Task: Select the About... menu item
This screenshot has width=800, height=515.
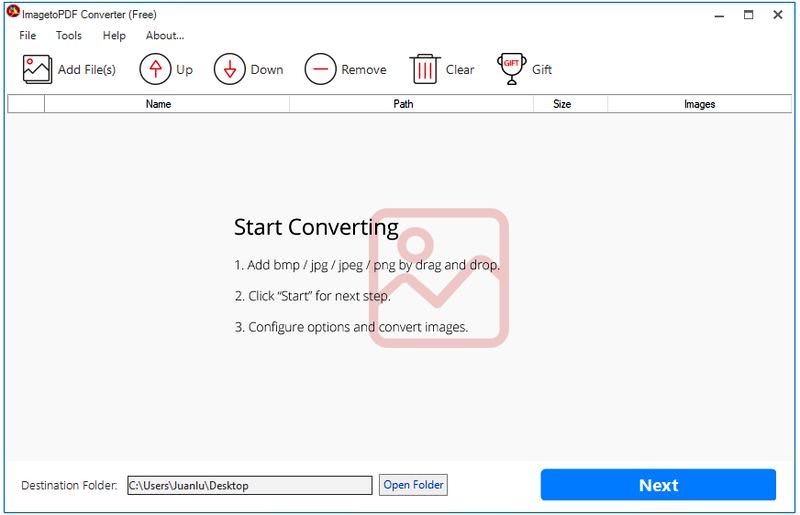Action: tap(165, 36)
